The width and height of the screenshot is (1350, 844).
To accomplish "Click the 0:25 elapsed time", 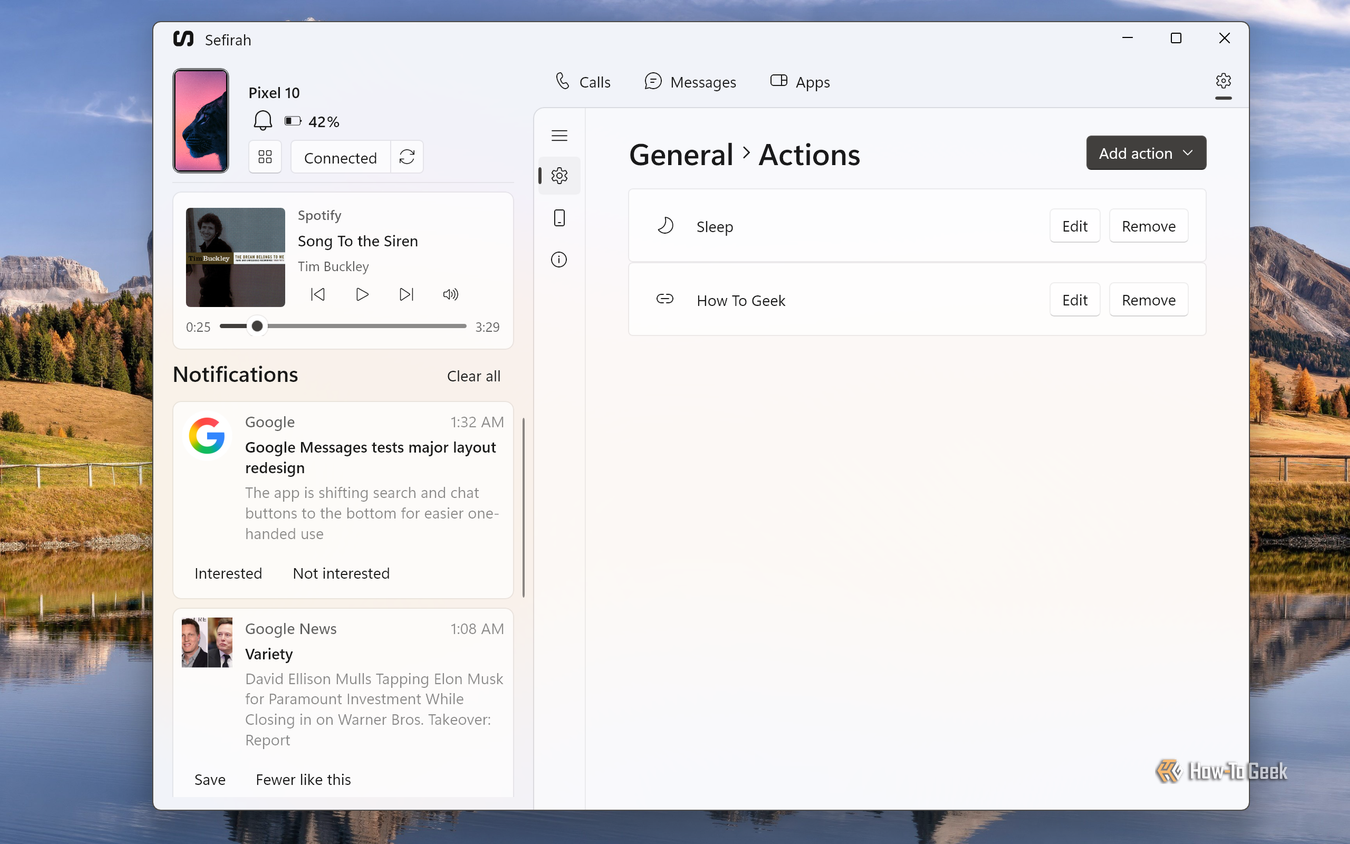I will [x=198, y=327].
